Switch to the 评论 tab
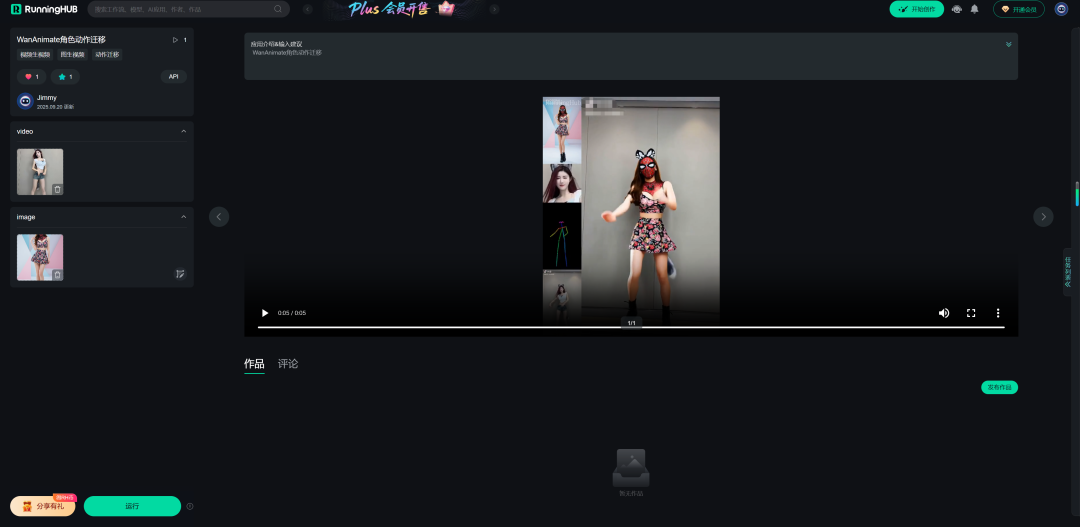 288,364
